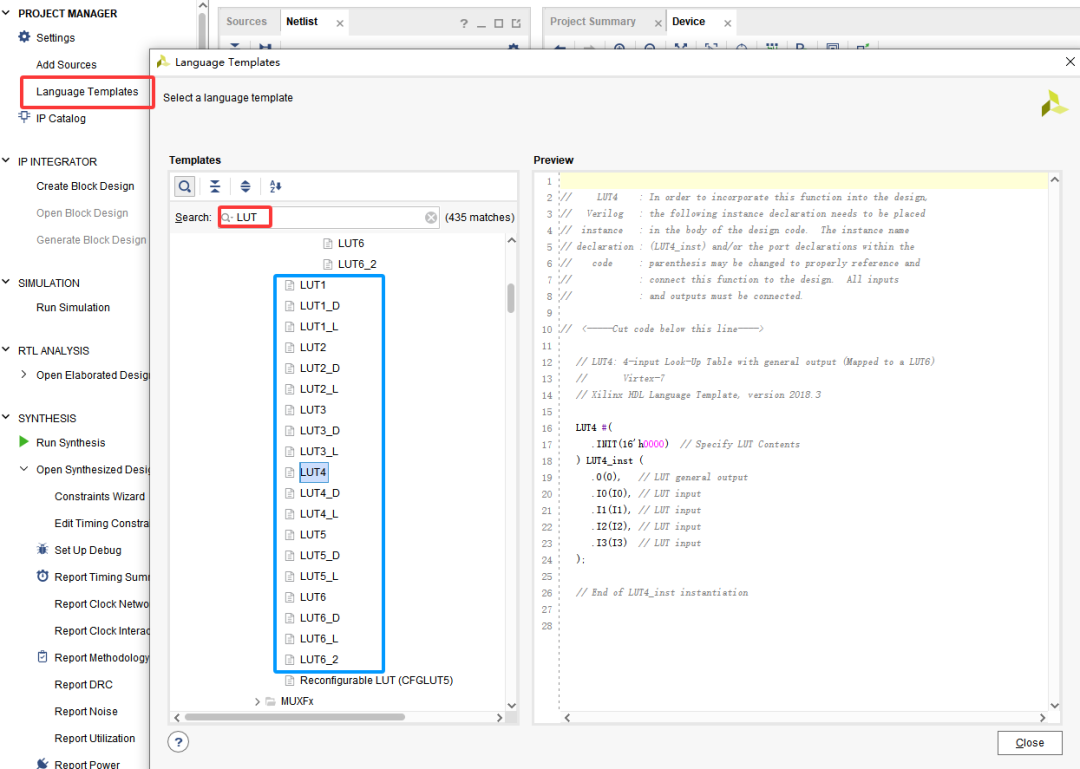Select the LUT6_2 template in the list
This screenshot has height=769, width=1080.
click(x=318, y=659)
